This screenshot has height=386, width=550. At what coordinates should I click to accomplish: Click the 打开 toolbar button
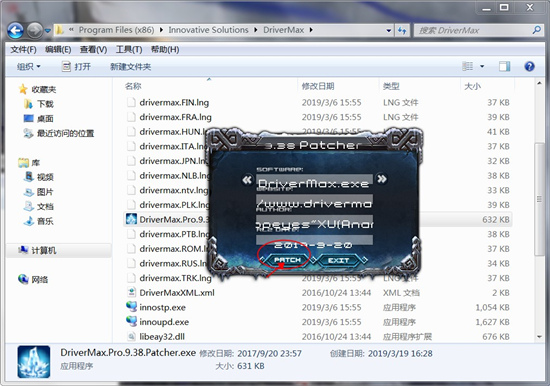tap(76, 66)
